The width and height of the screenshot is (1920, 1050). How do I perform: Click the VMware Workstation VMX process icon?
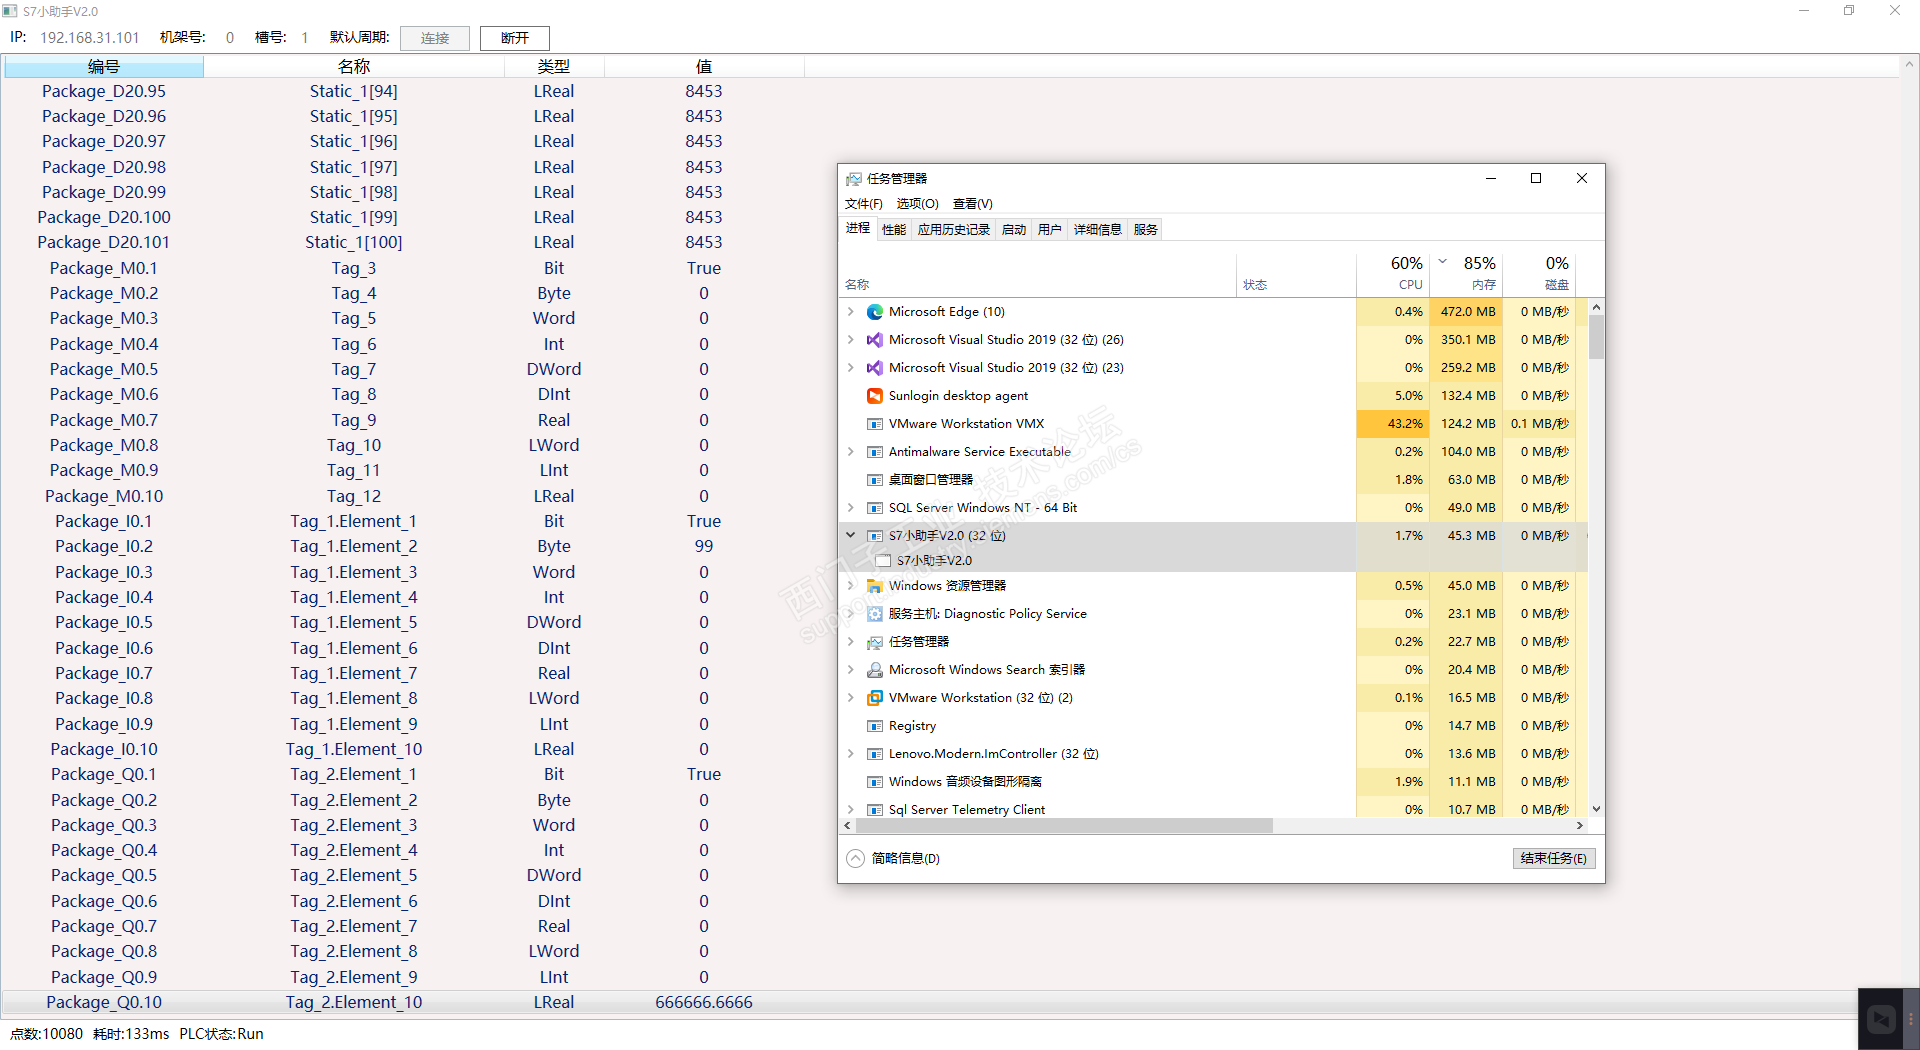(x=875, y=424)
